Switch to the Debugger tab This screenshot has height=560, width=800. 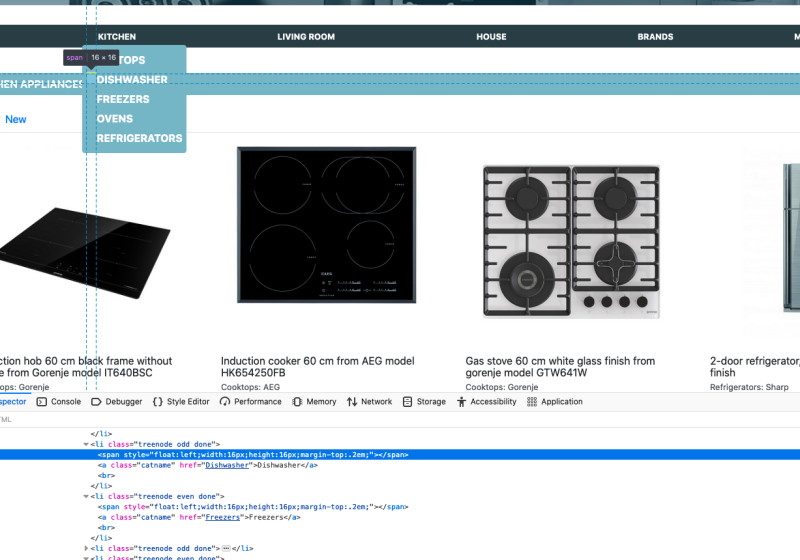[117, 402]
